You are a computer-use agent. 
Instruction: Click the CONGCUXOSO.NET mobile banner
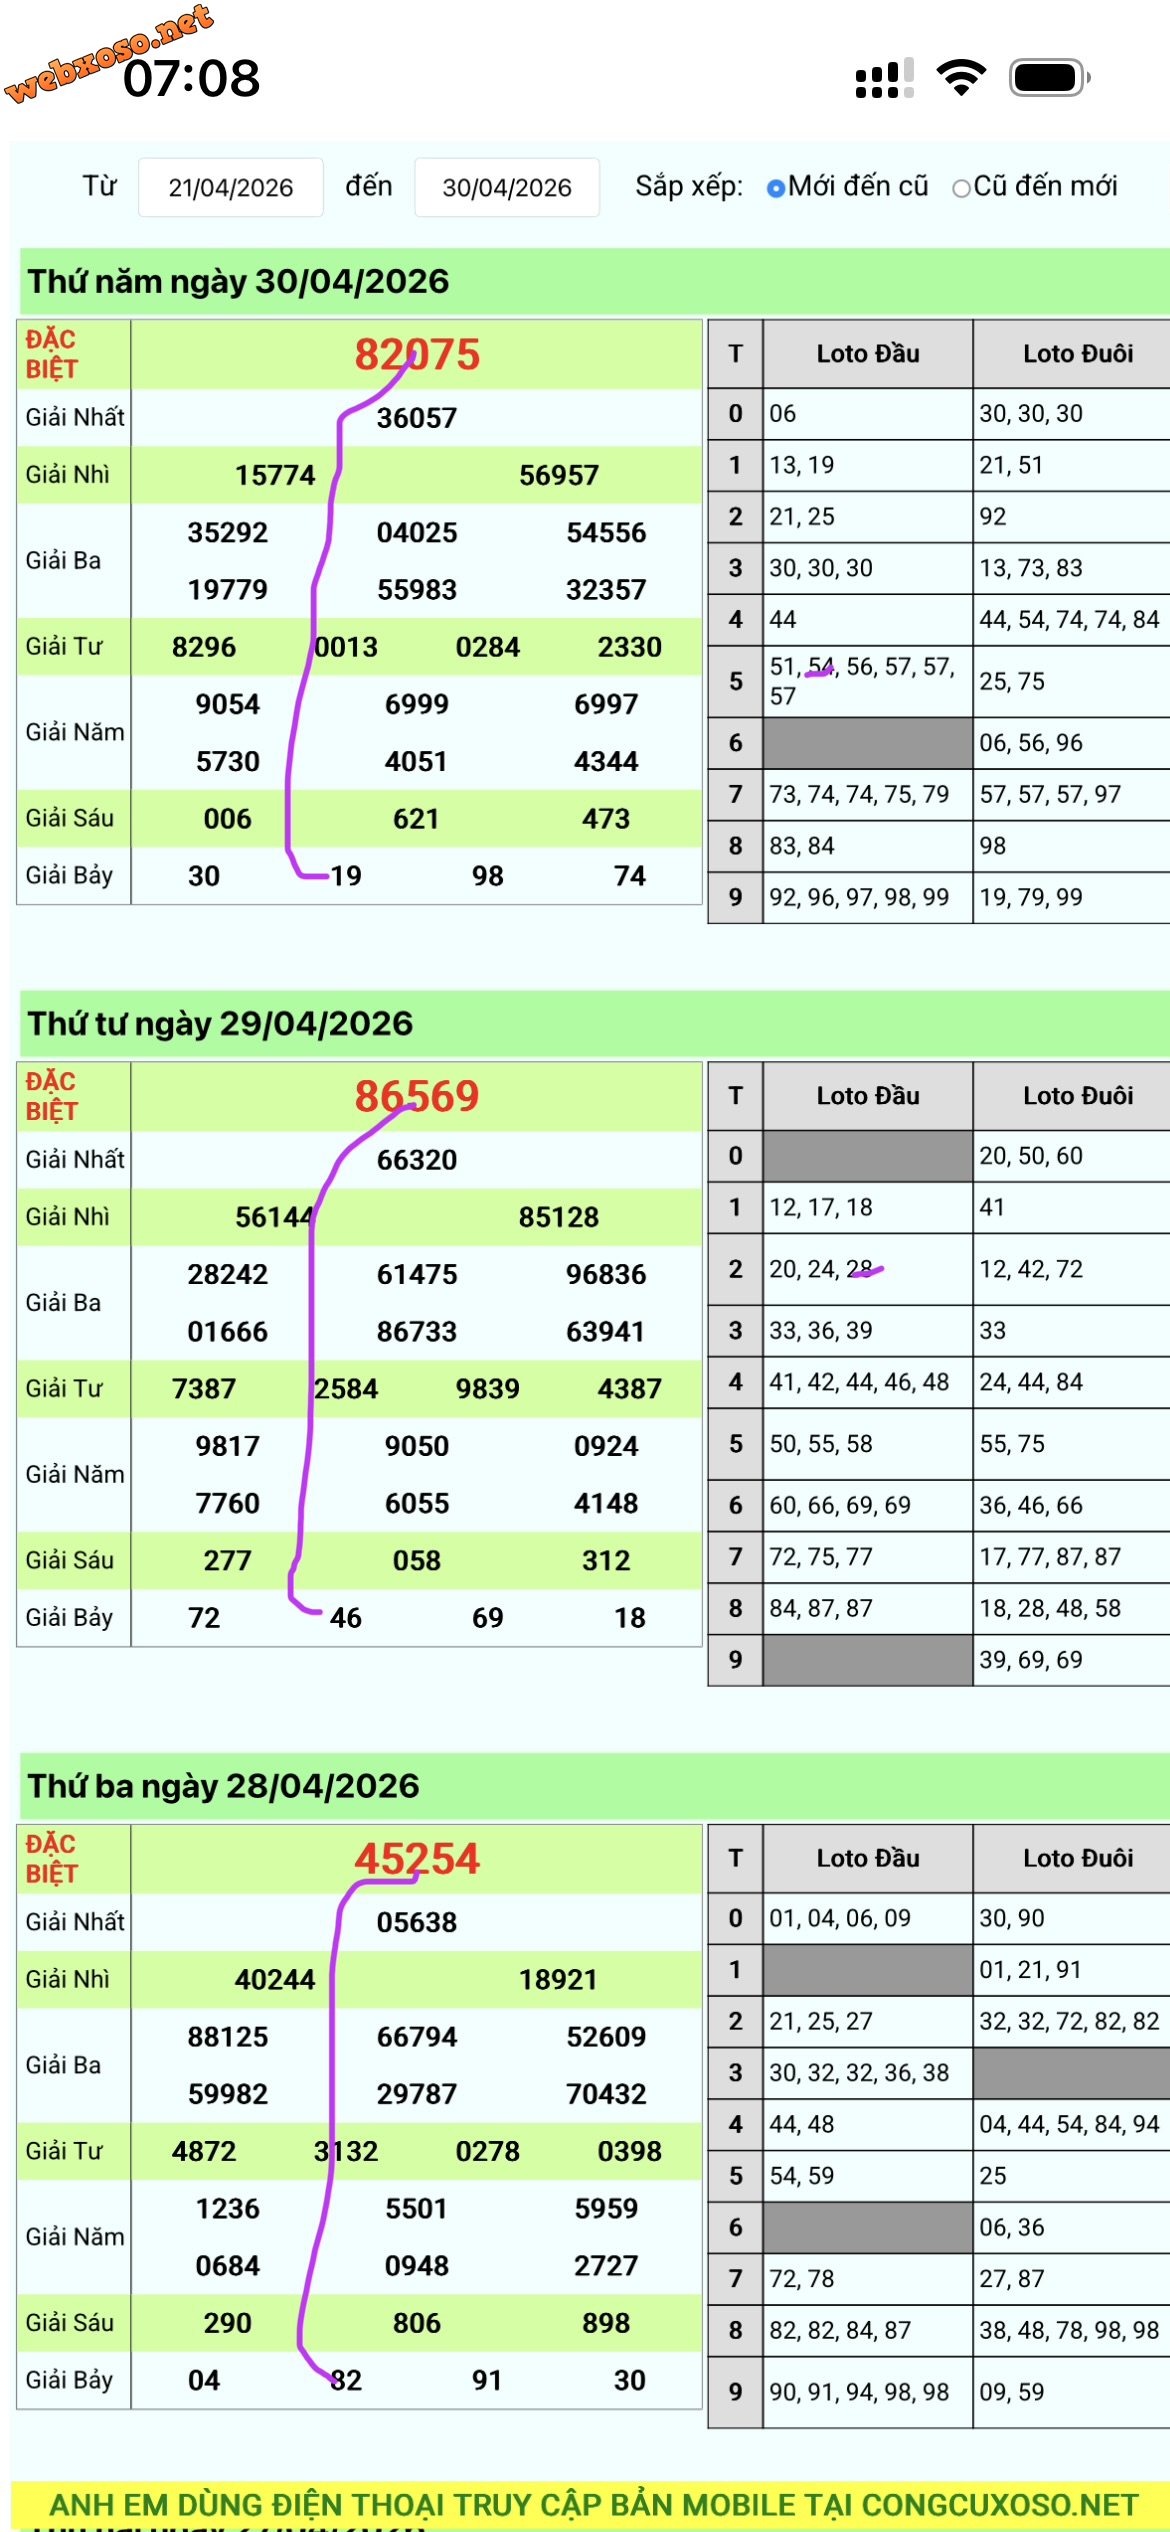tap(592, 2505)
